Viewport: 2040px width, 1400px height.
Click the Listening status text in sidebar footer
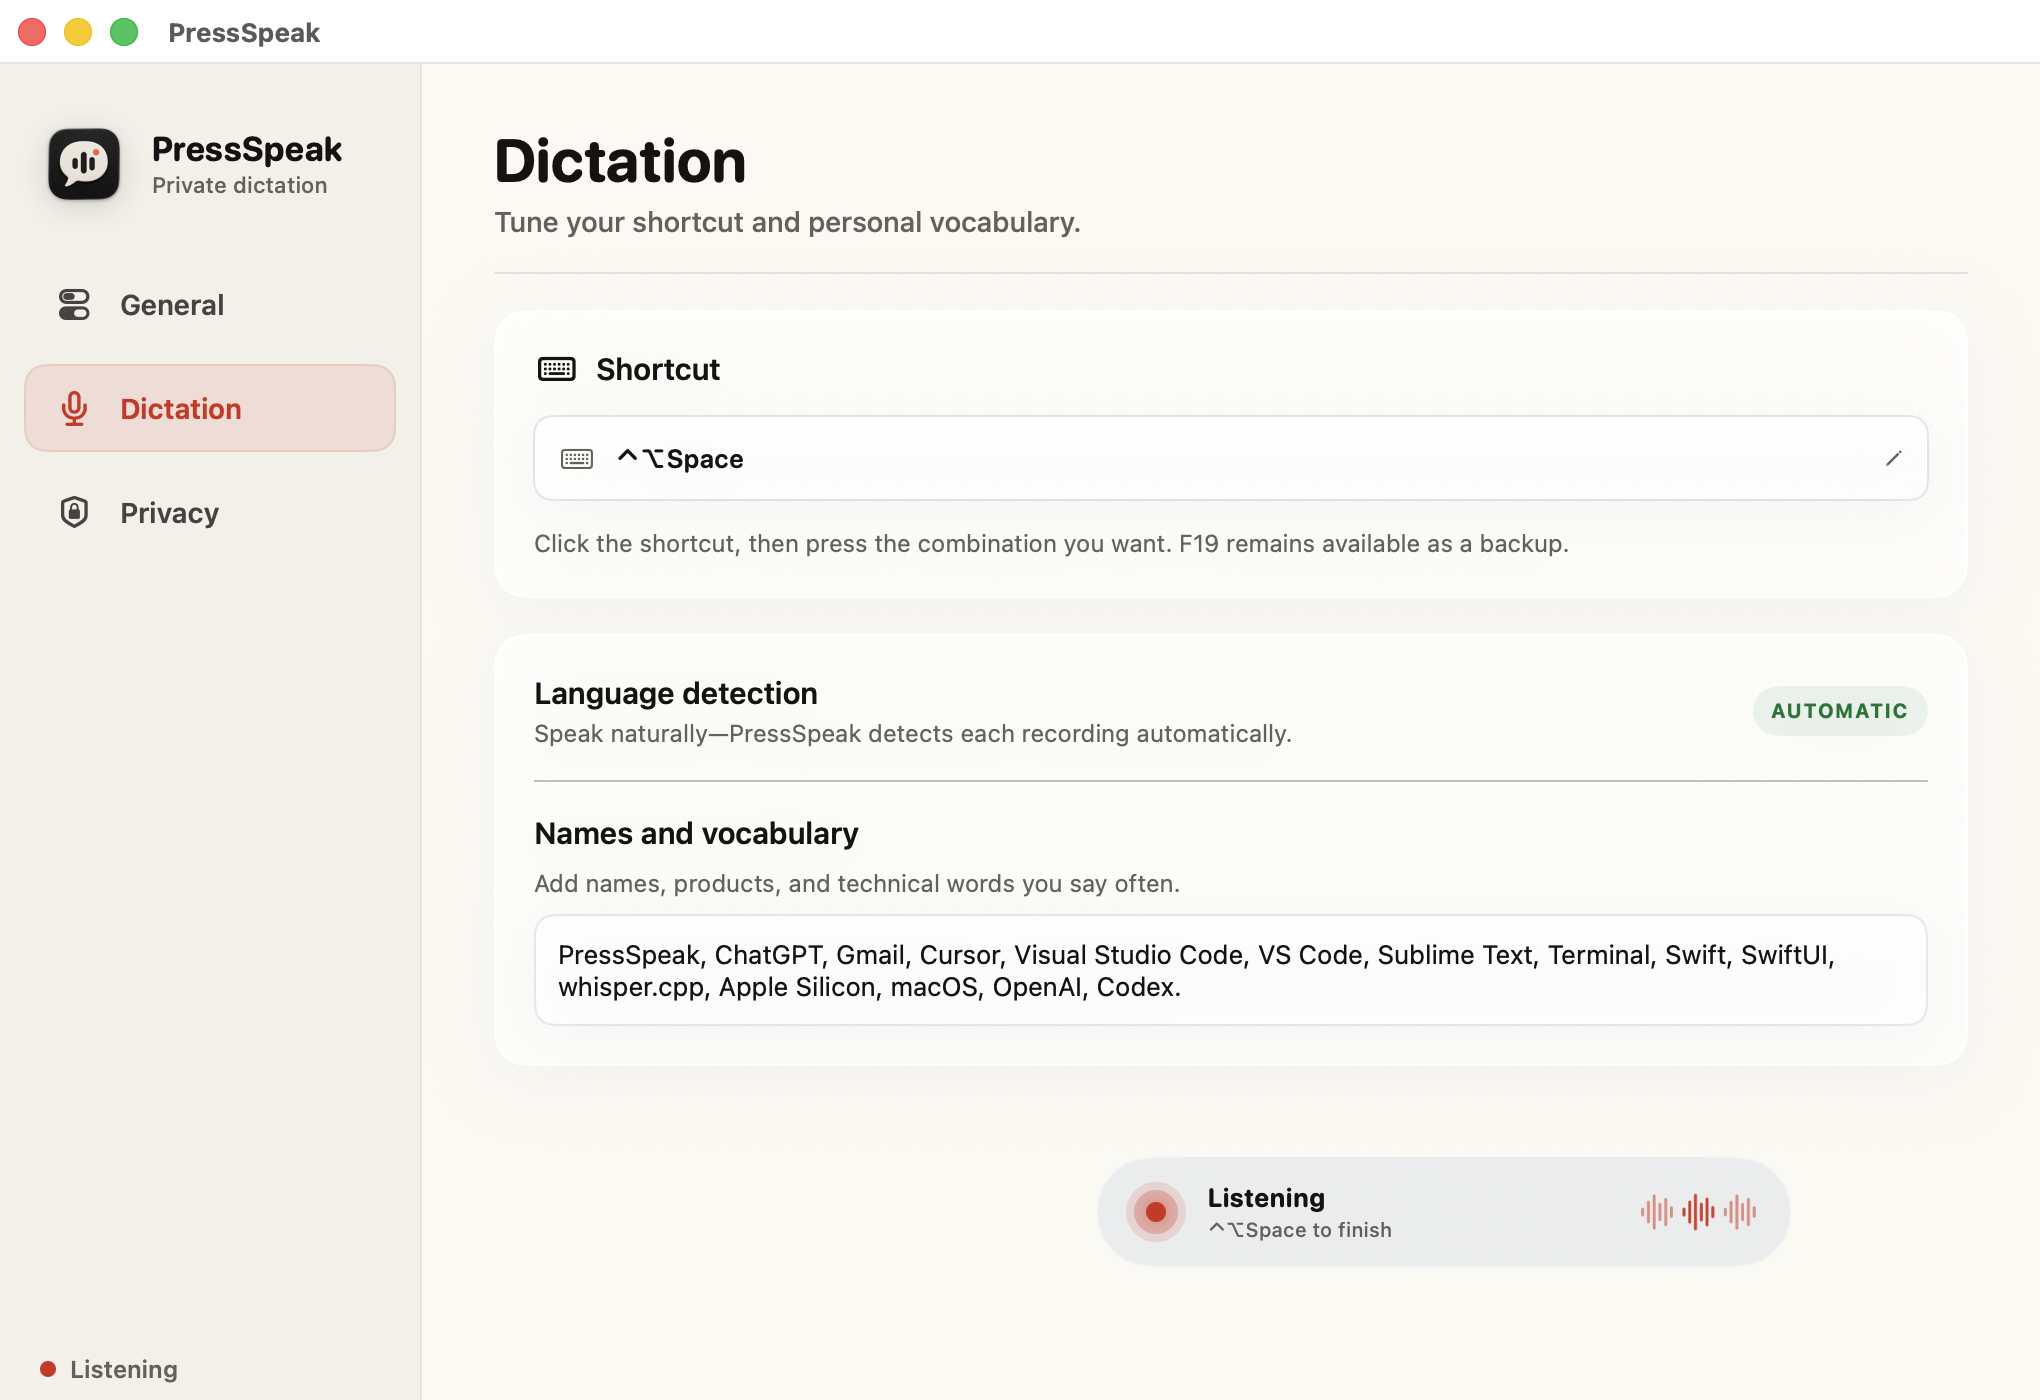(124, 1369)
